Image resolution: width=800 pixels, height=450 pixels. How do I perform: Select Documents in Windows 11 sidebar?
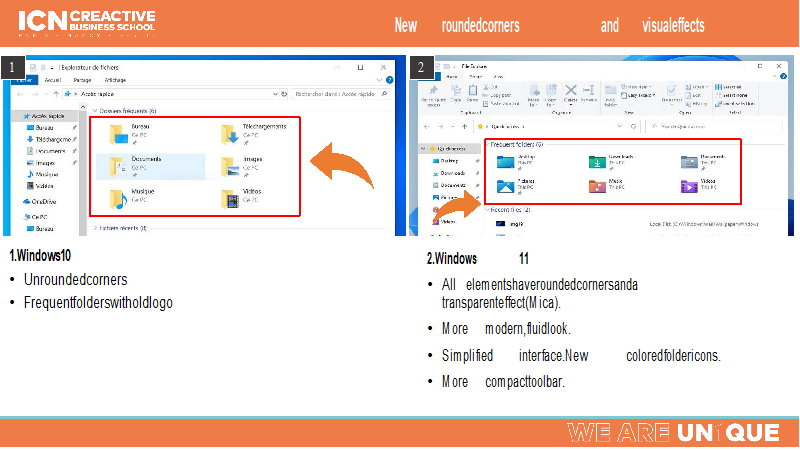(x=452, y=184)
